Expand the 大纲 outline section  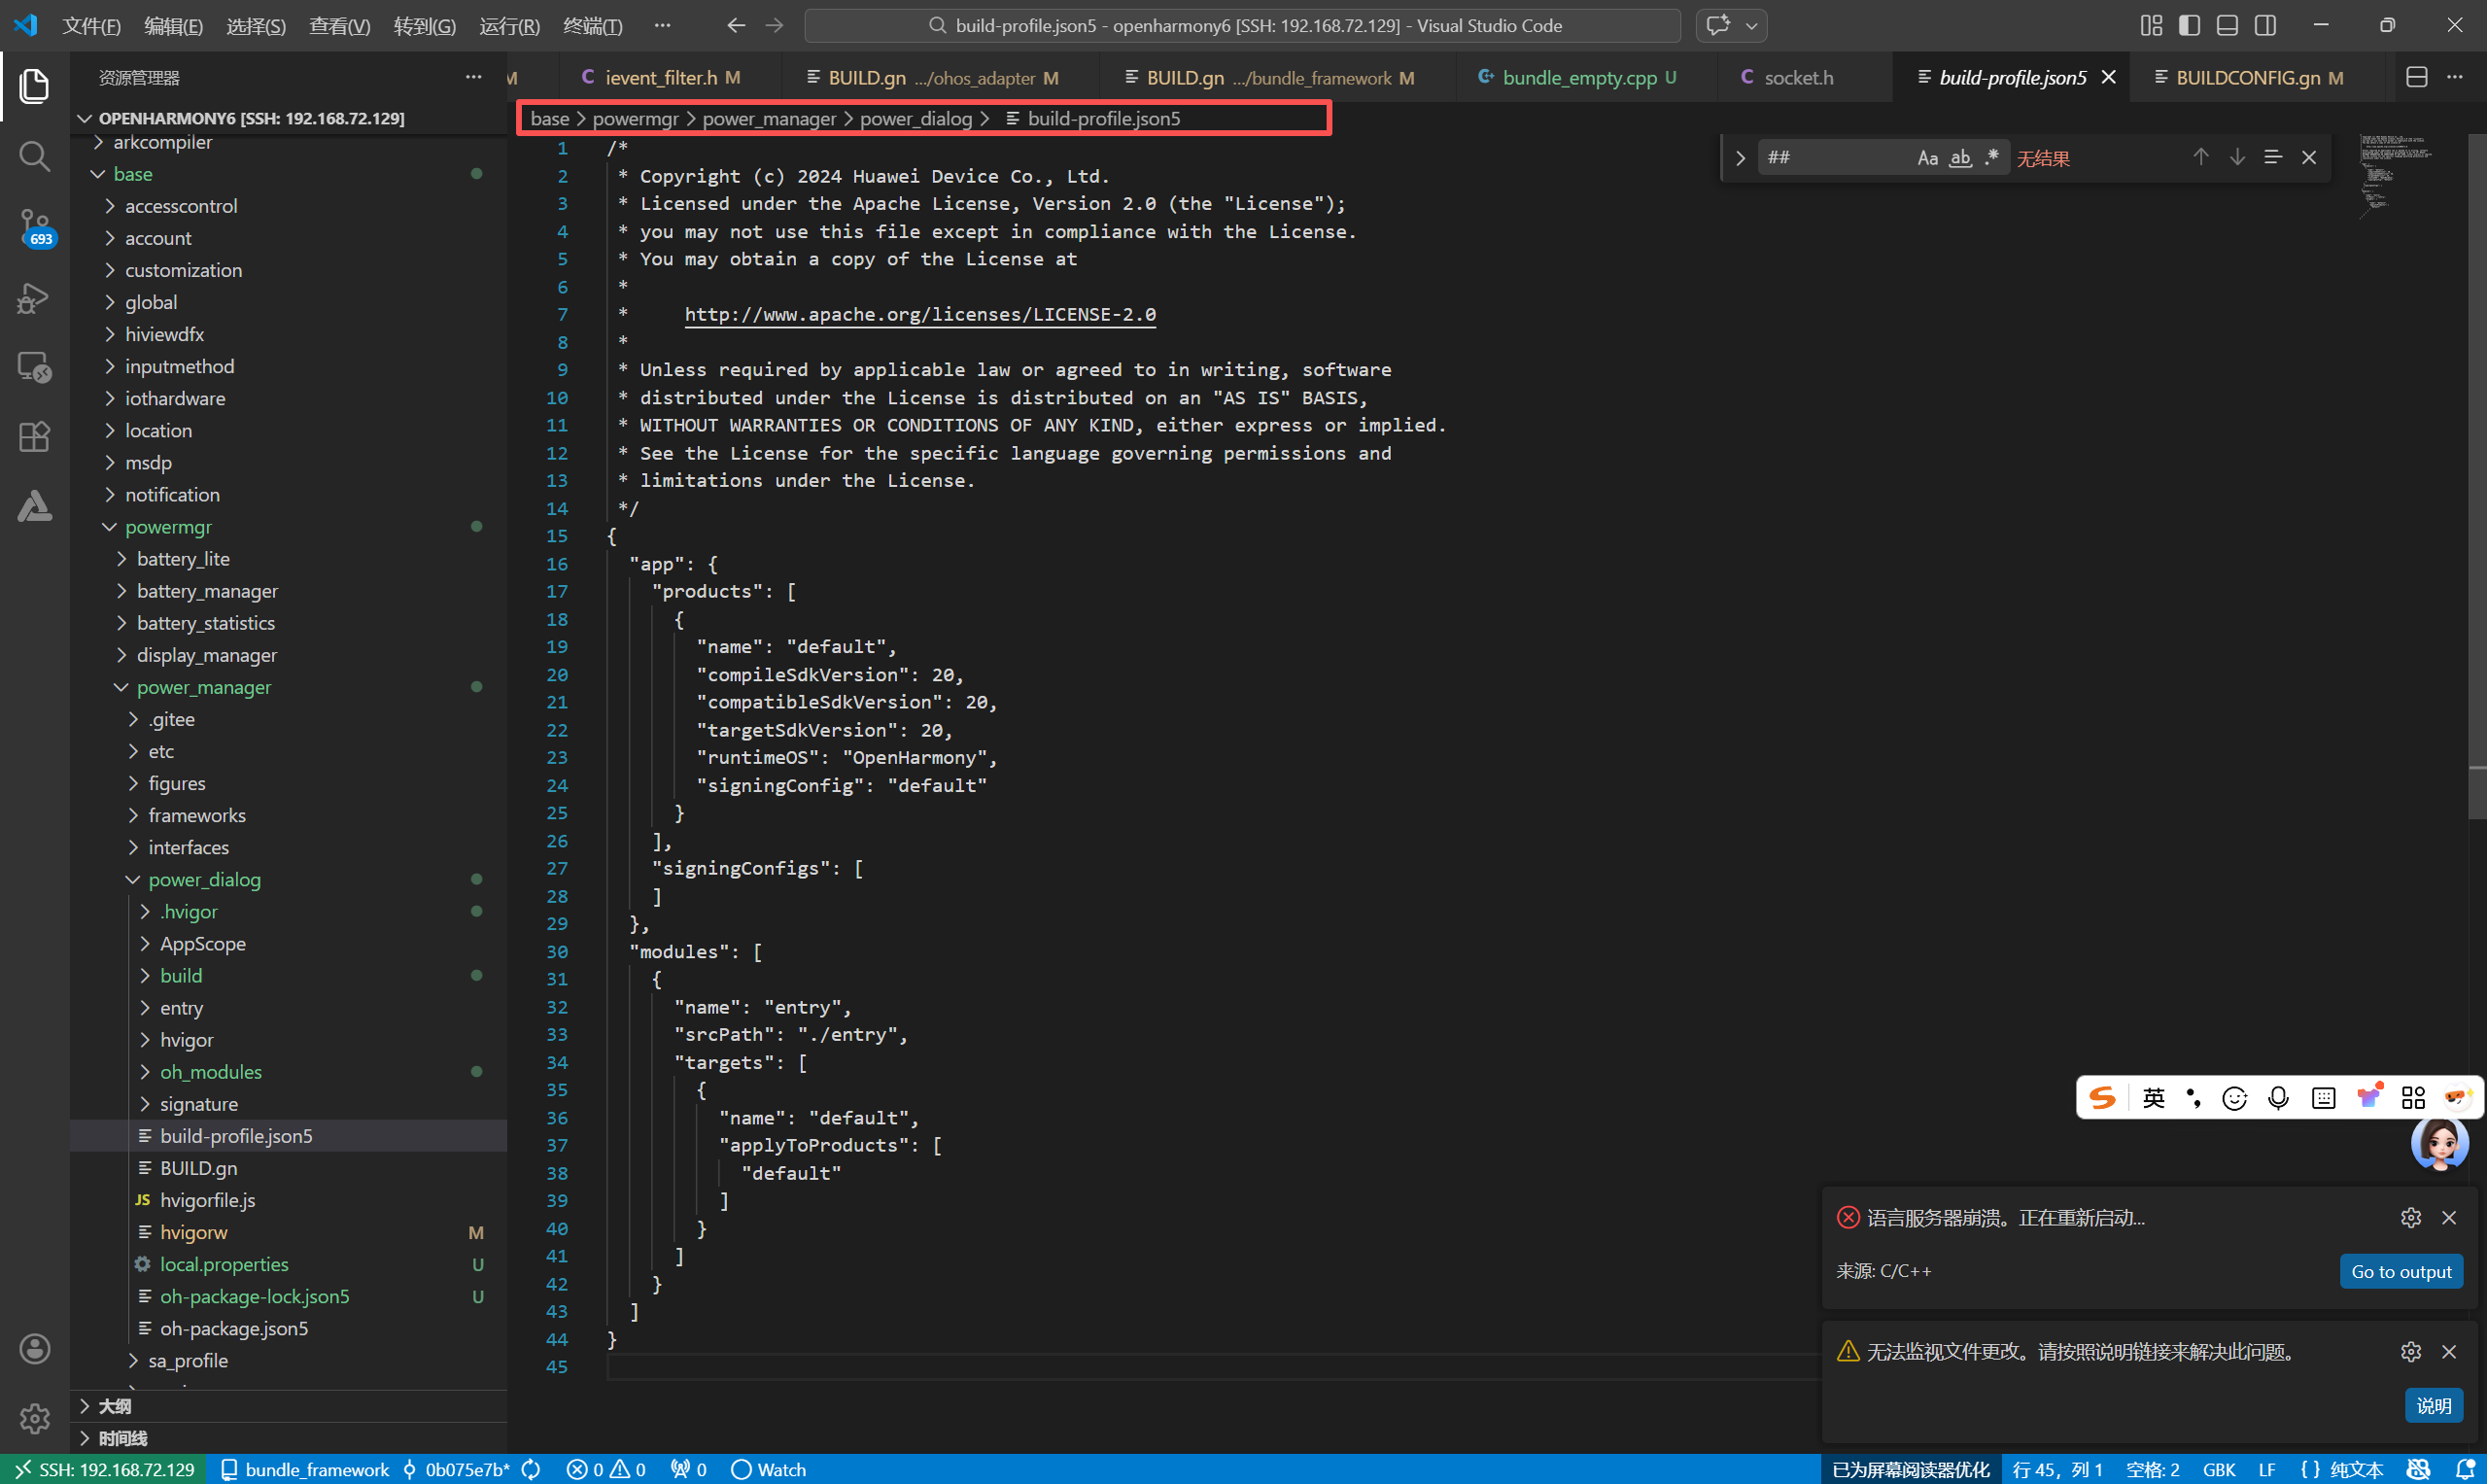pyautogui.click(x=115, y=1406)
